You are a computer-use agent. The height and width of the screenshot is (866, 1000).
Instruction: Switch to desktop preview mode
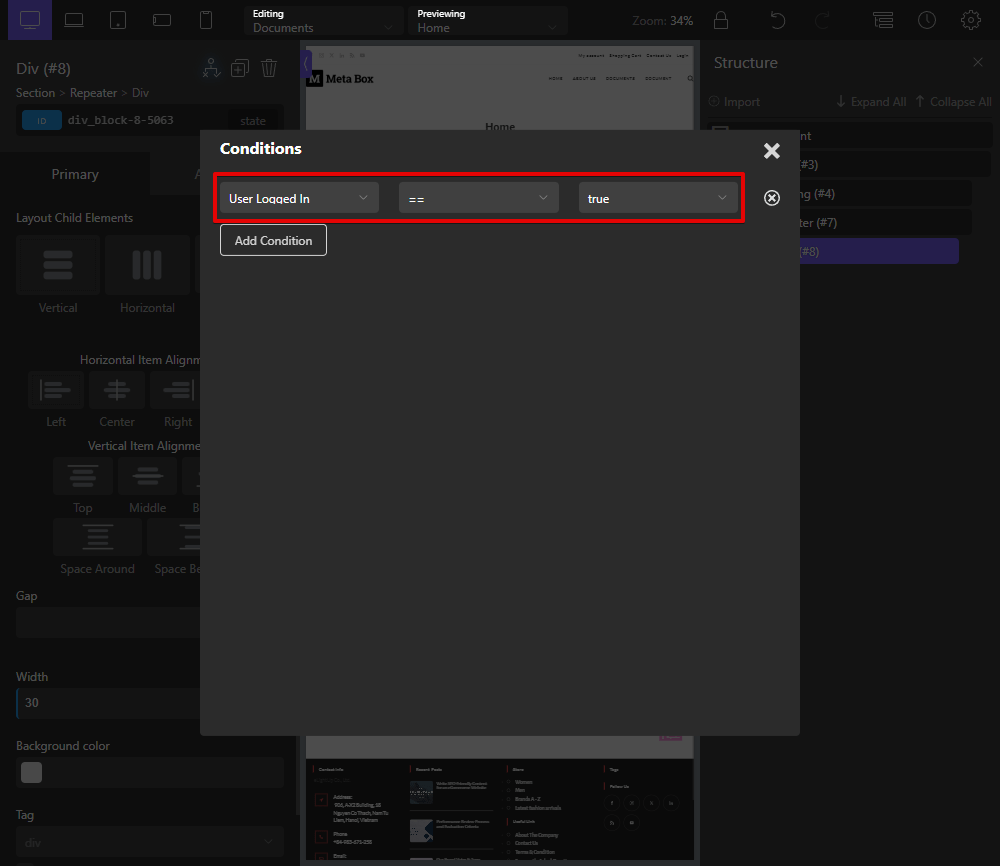29,20
